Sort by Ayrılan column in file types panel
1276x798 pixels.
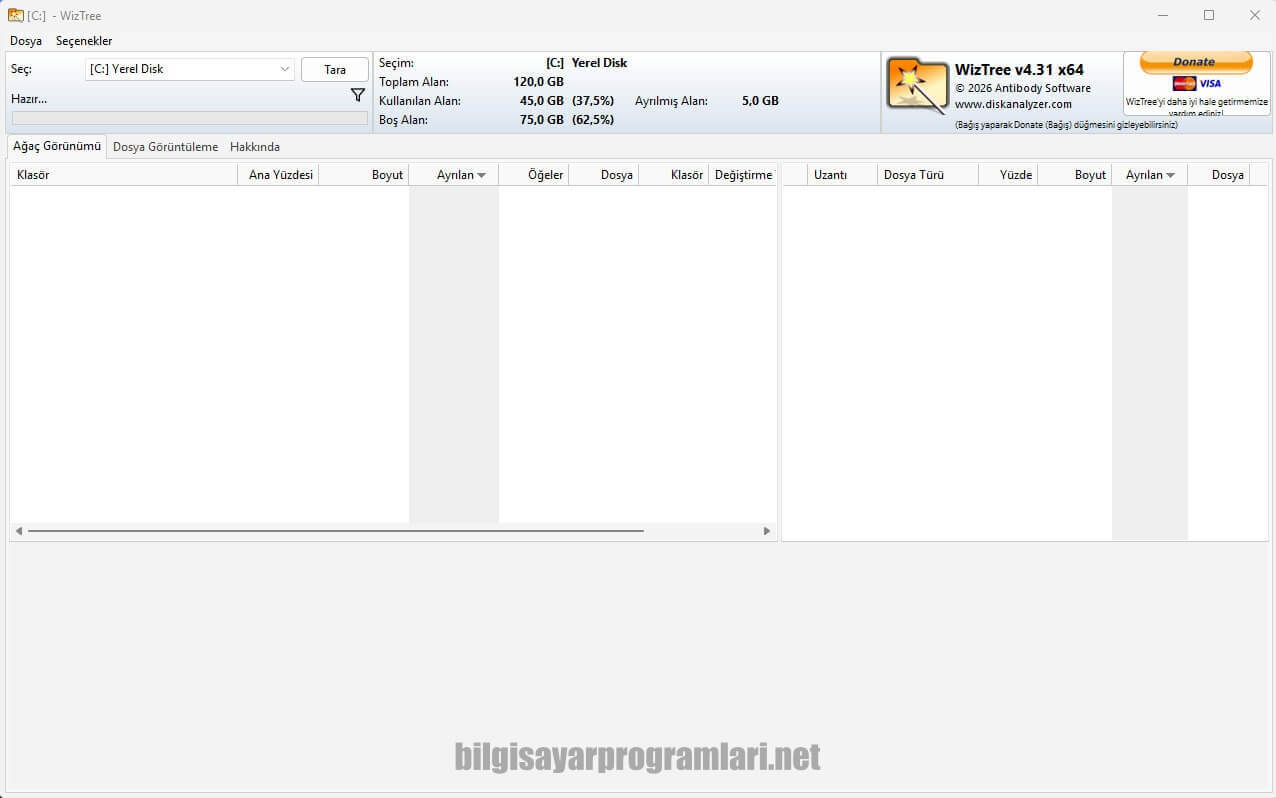click(1150, 175)
